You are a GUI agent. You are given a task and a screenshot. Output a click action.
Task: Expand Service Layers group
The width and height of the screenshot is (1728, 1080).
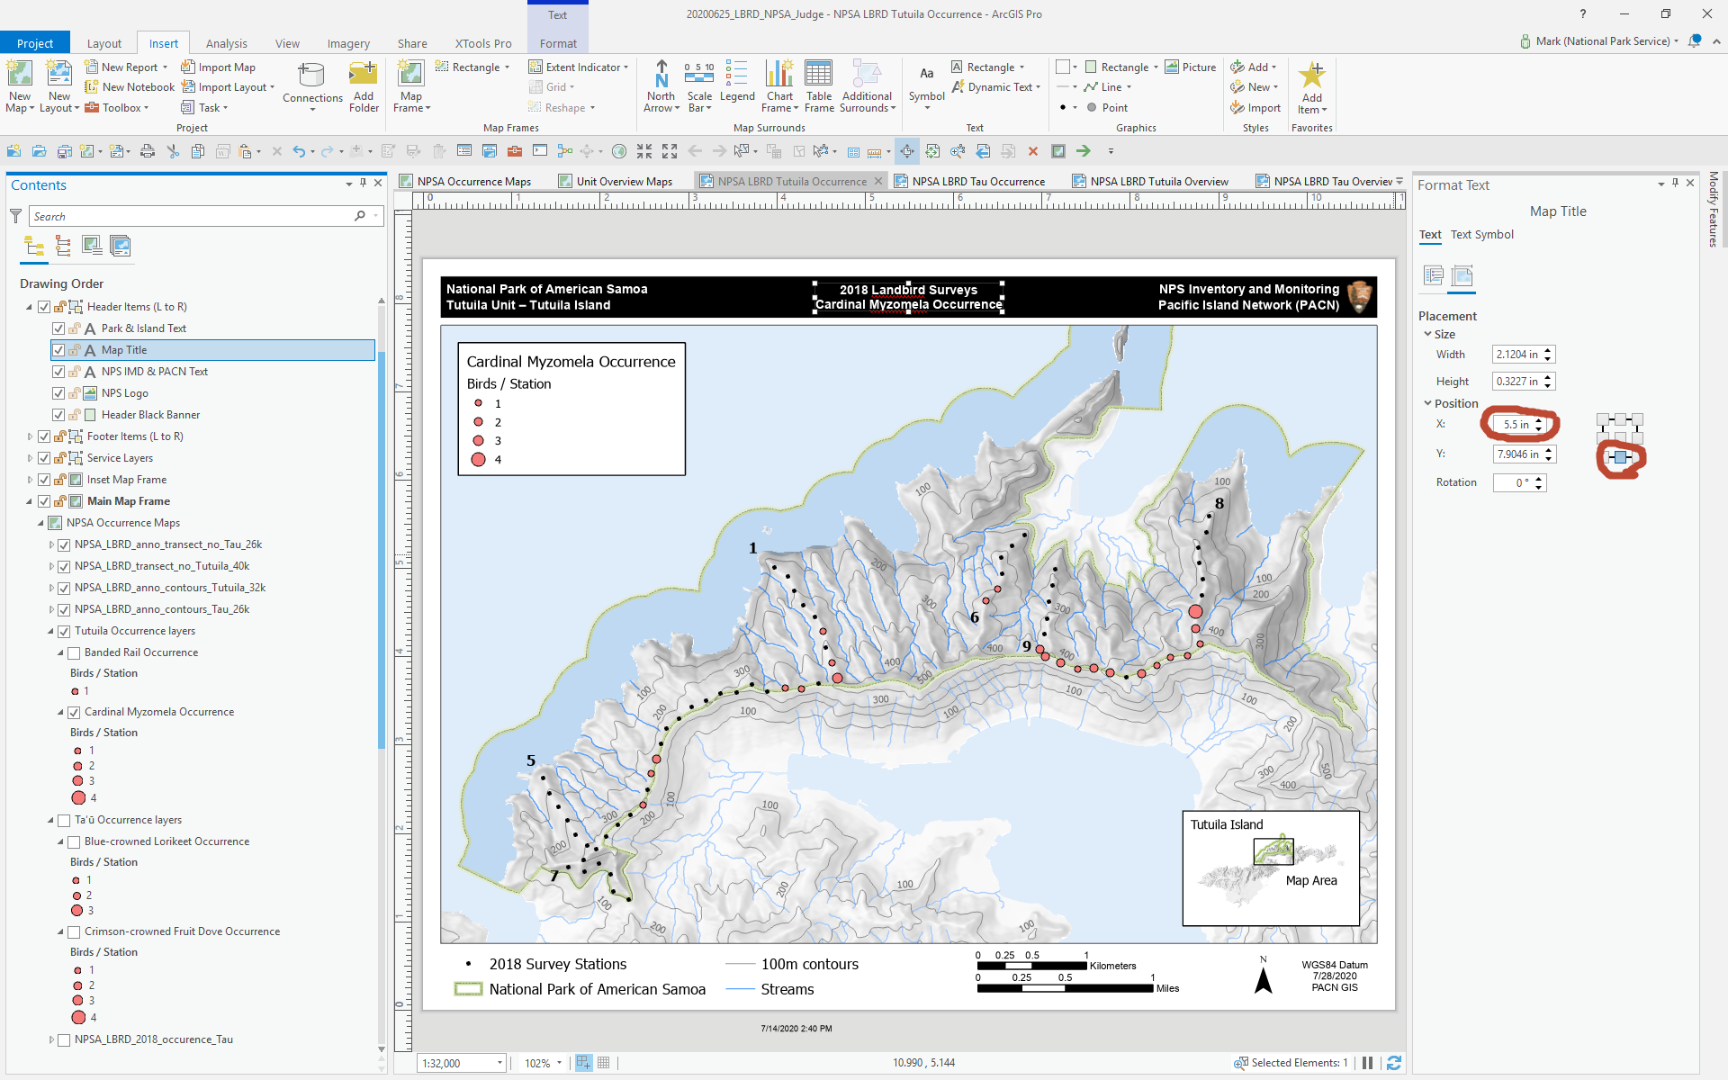pos(29,458)
